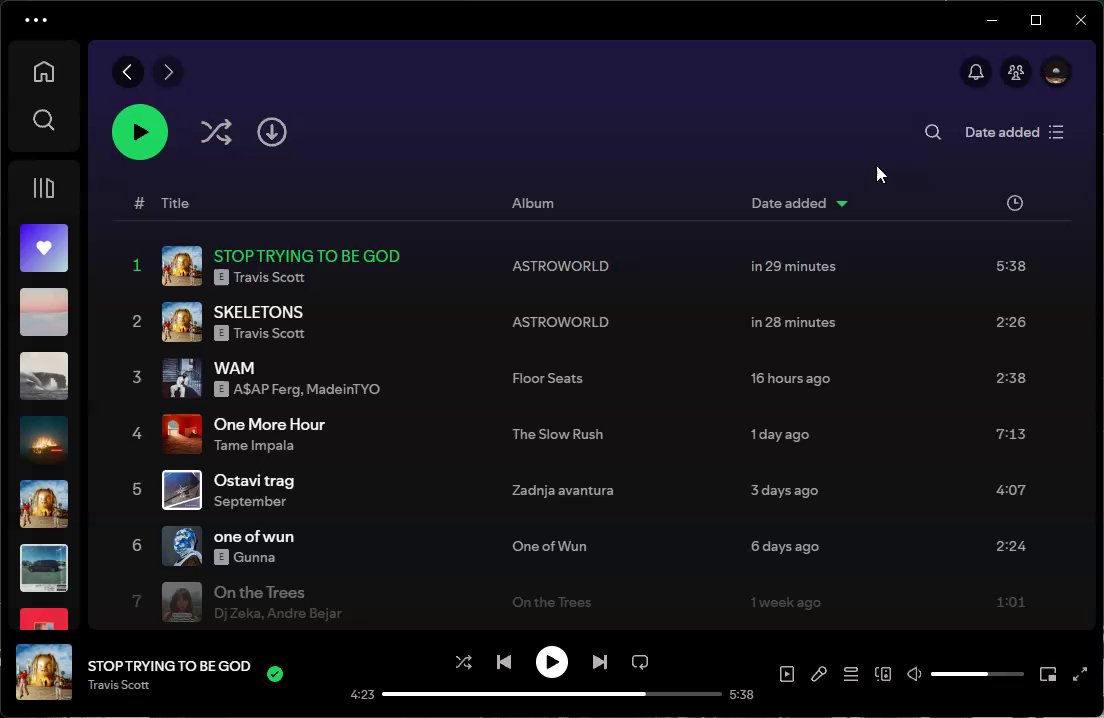Toggle Date added column sort direction

coord(799,203)
